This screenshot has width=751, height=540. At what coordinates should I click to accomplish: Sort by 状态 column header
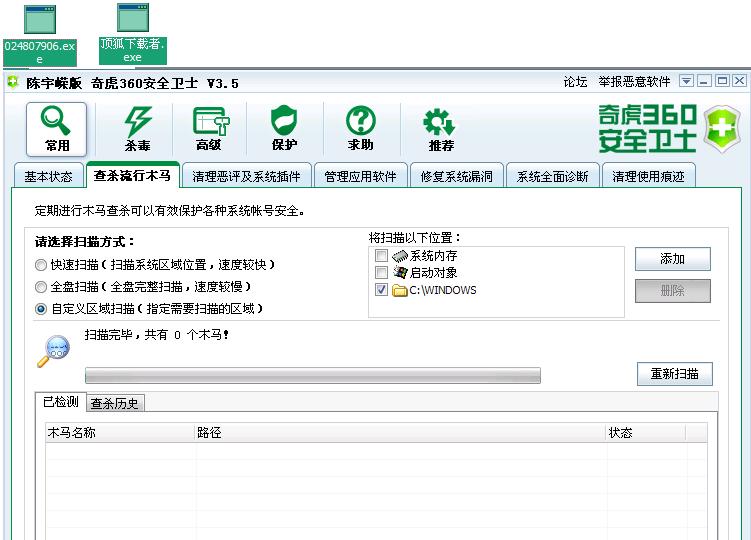click(x=645, y=433)
